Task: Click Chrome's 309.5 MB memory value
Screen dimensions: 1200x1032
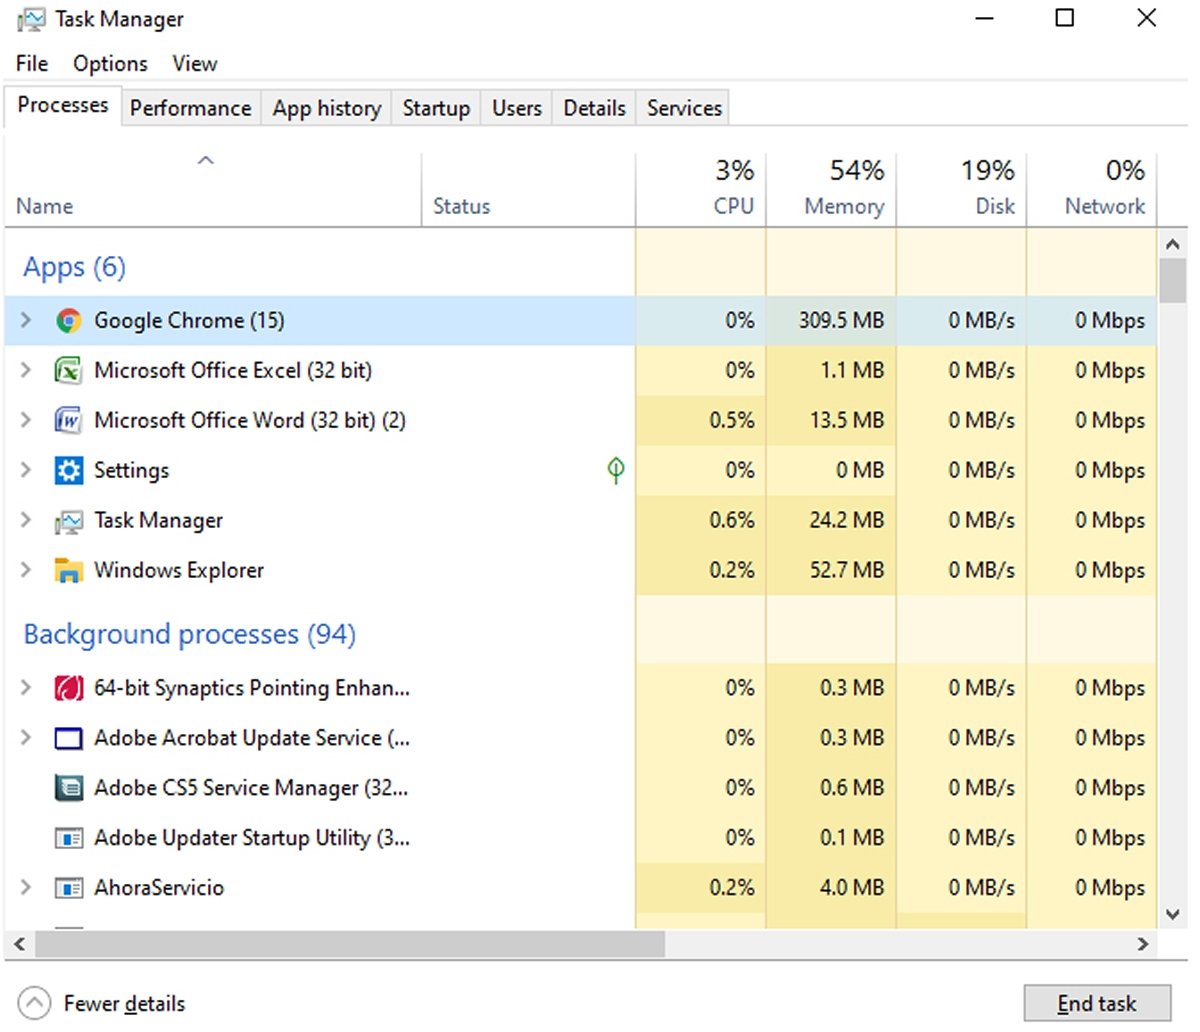Action: [841, 320]
